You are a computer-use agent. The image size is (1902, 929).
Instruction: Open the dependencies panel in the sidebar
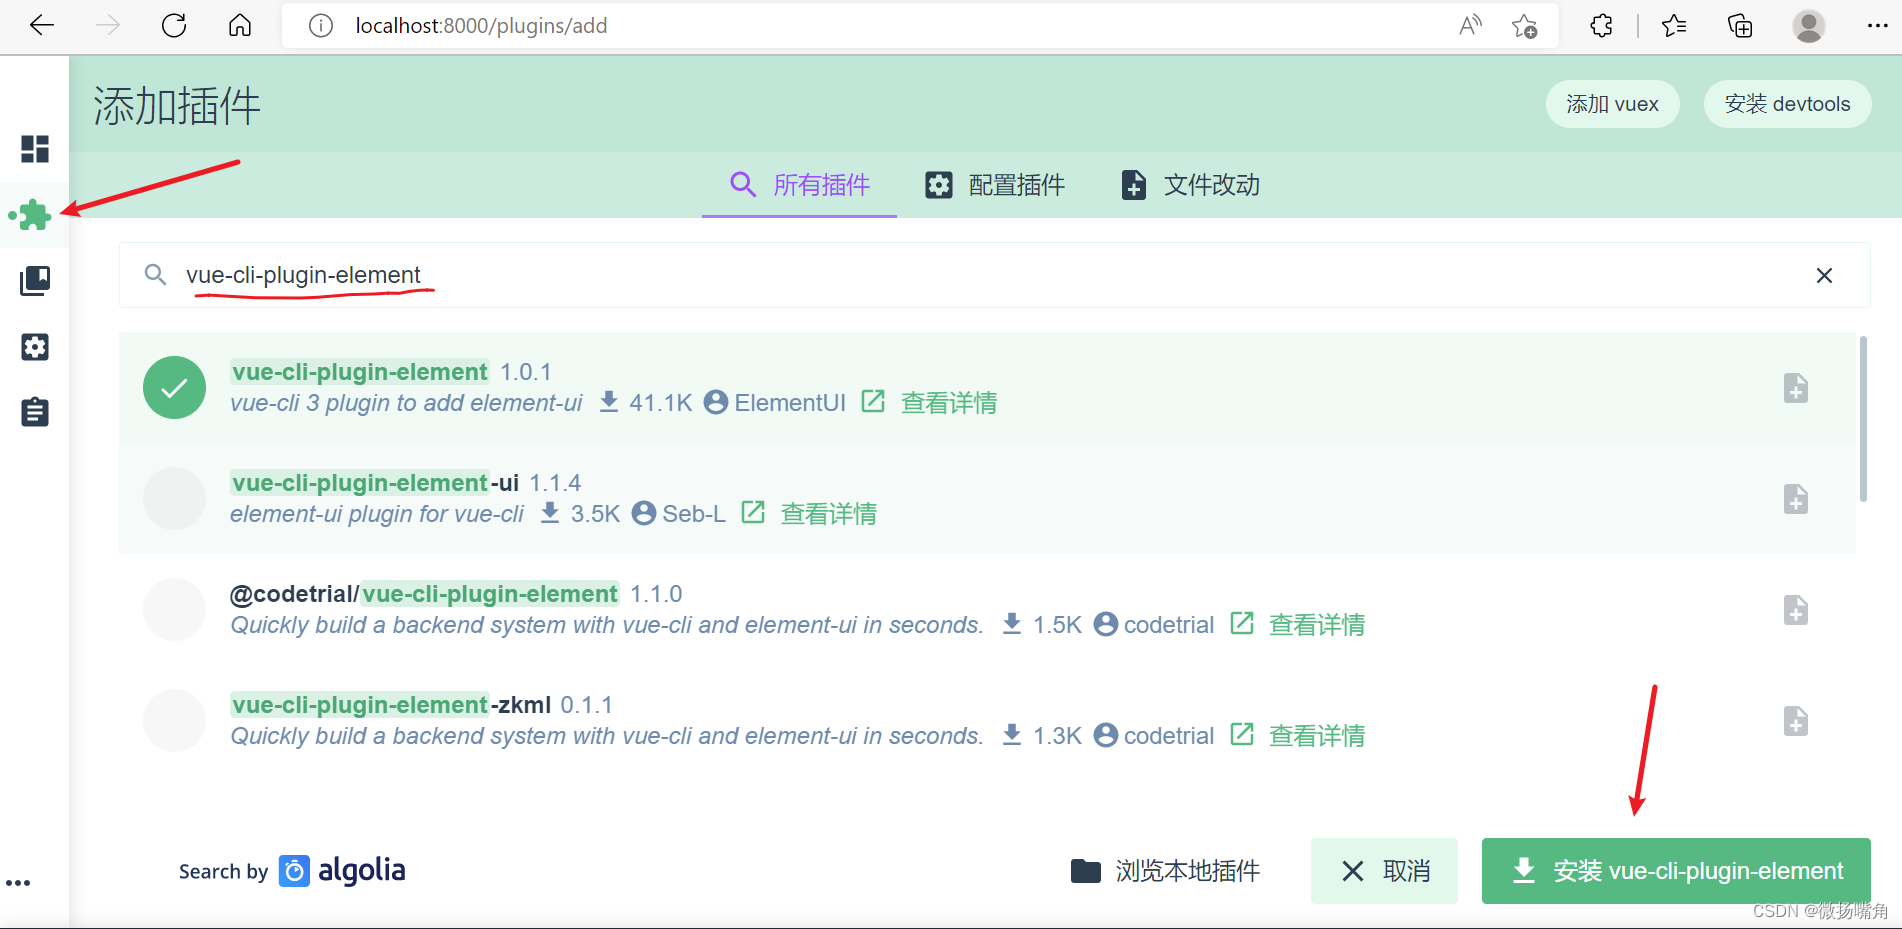tap(35, 281)
